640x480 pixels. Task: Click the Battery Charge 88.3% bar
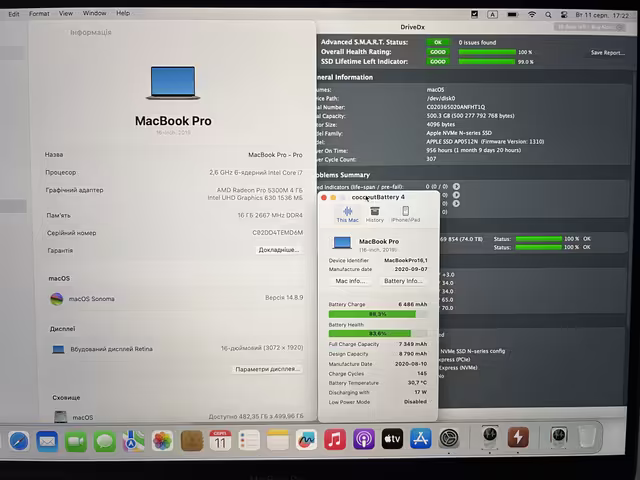[378, 314]
